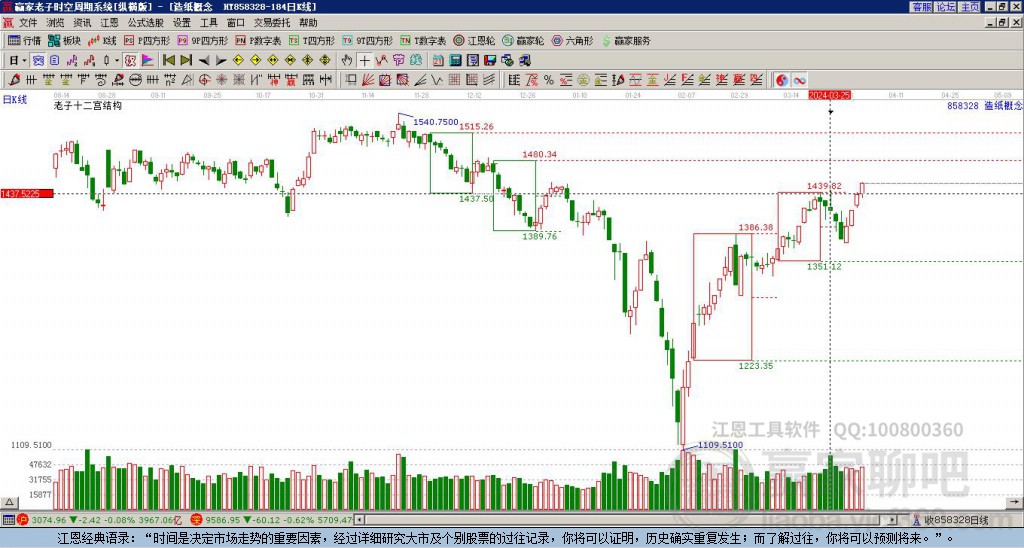Click the 日K线 chart label

click(14, 99)
